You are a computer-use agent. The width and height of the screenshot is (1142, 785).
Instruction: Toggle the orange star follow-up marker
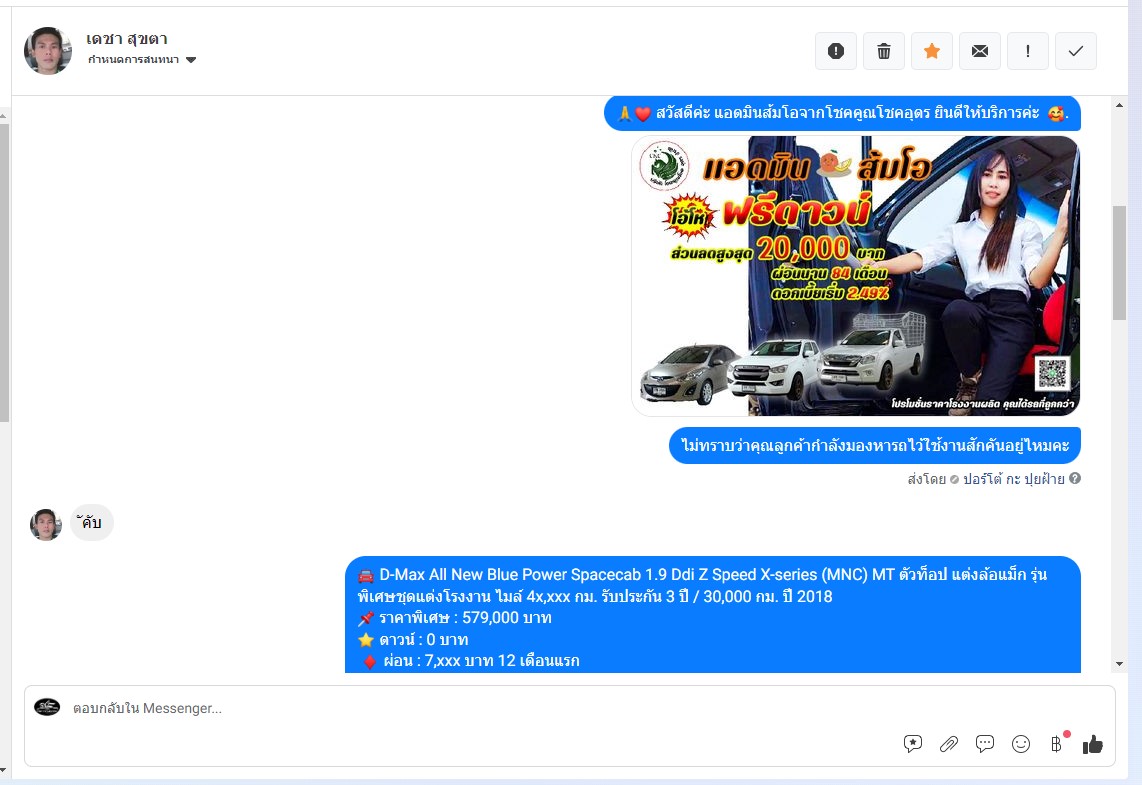[931, 51]
